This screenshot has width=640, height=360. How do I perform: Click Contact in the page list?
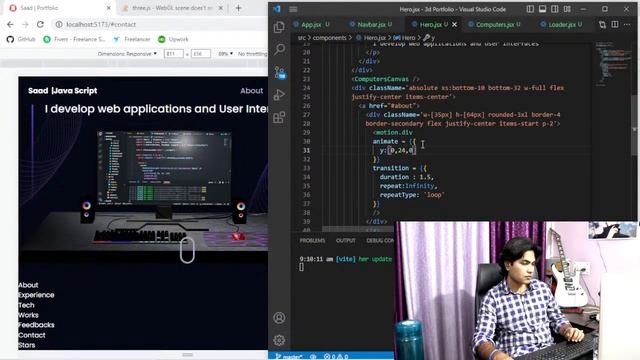coord(31,335)
